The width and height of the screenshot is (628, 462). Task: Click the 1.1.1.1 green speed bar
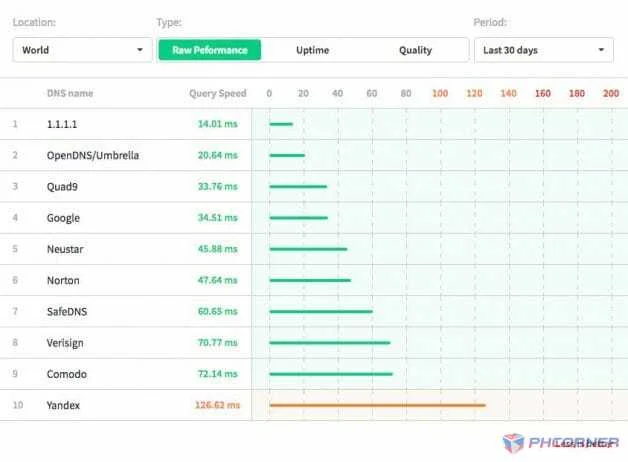pyautogui.click(x=281, y=124)
